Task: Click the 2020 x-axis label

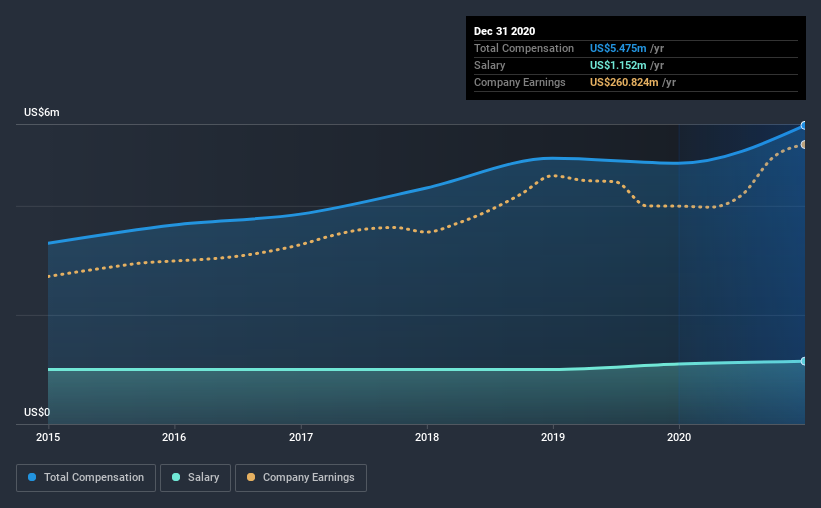Action: tap(679, 437)
